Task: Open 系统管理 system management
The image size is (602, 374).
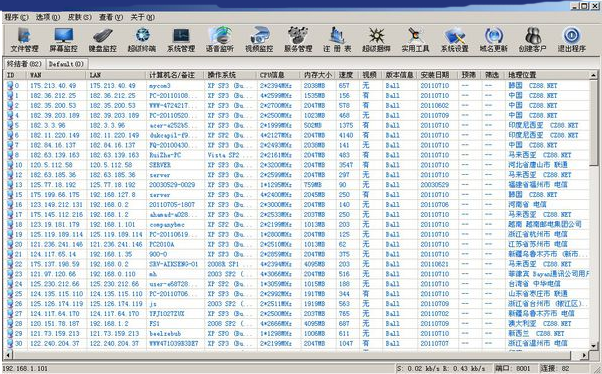Action: [181, 40]
